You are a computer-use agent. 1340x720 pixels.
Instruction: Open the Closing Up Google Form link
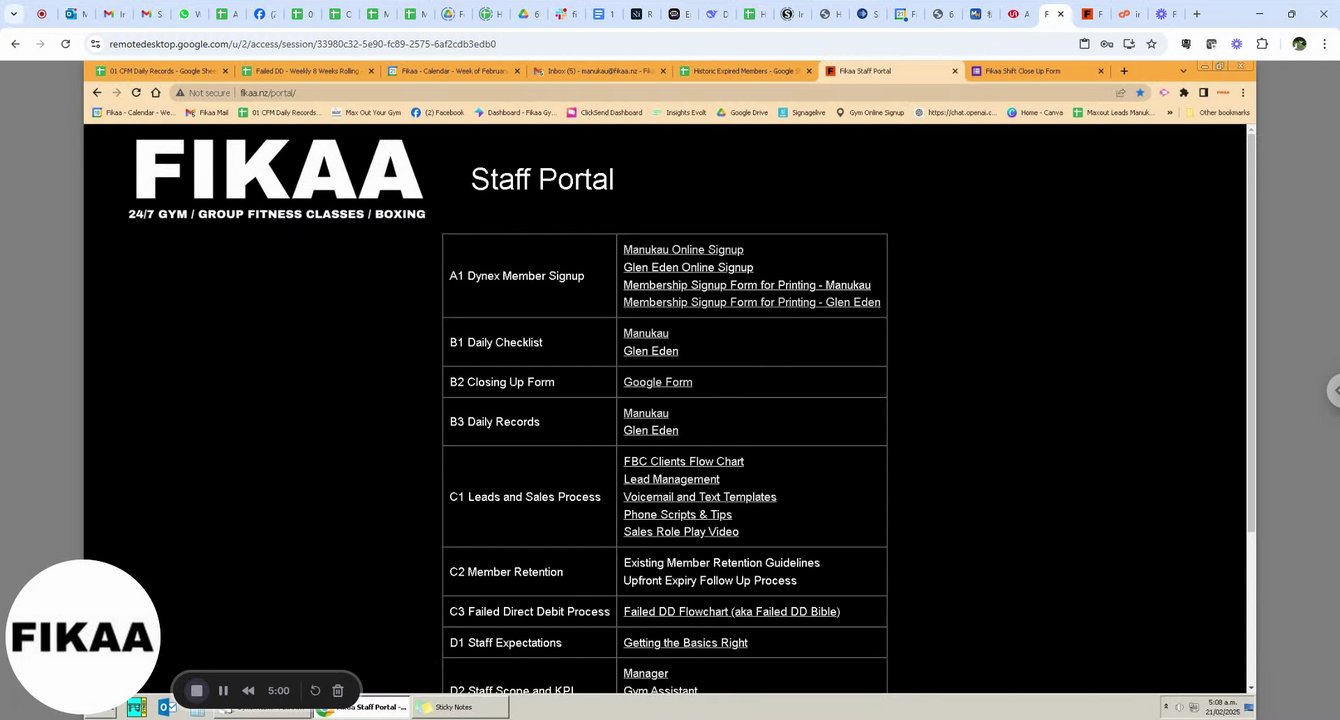pos(657,382)
